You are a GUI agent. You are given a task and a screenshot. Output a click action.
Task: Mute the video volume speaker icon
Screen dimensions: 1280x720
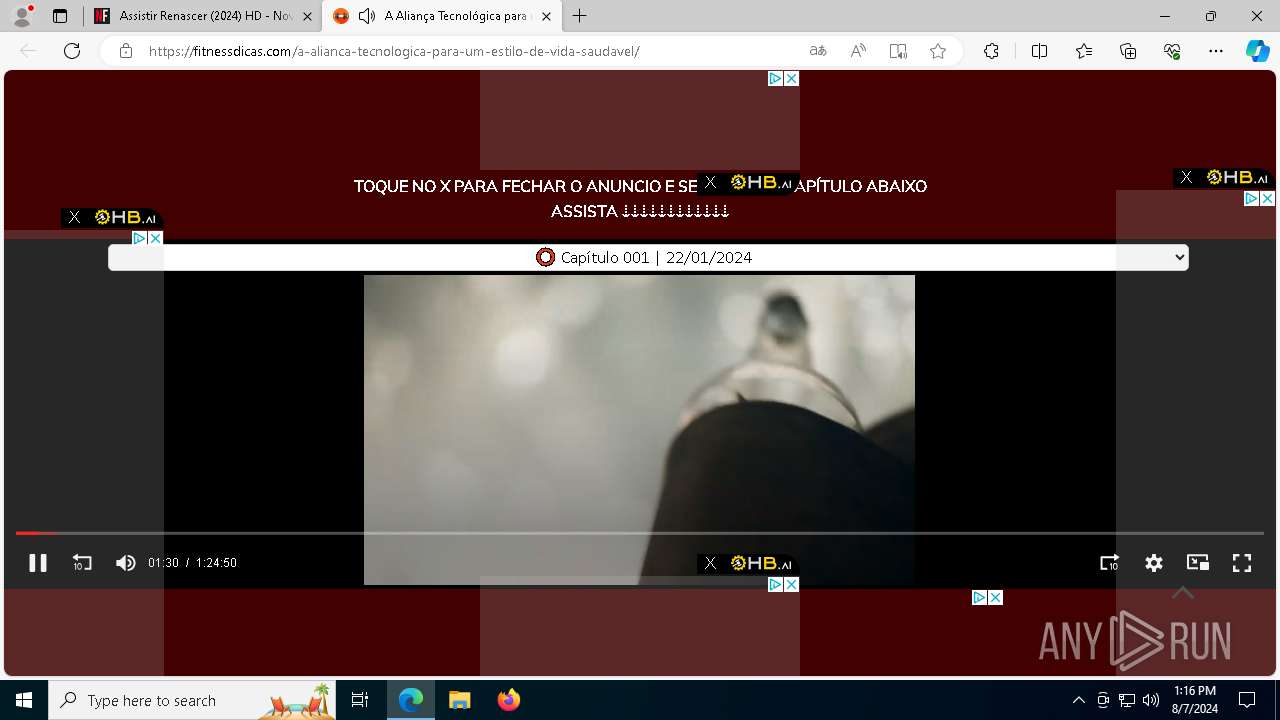click(125, 563)
